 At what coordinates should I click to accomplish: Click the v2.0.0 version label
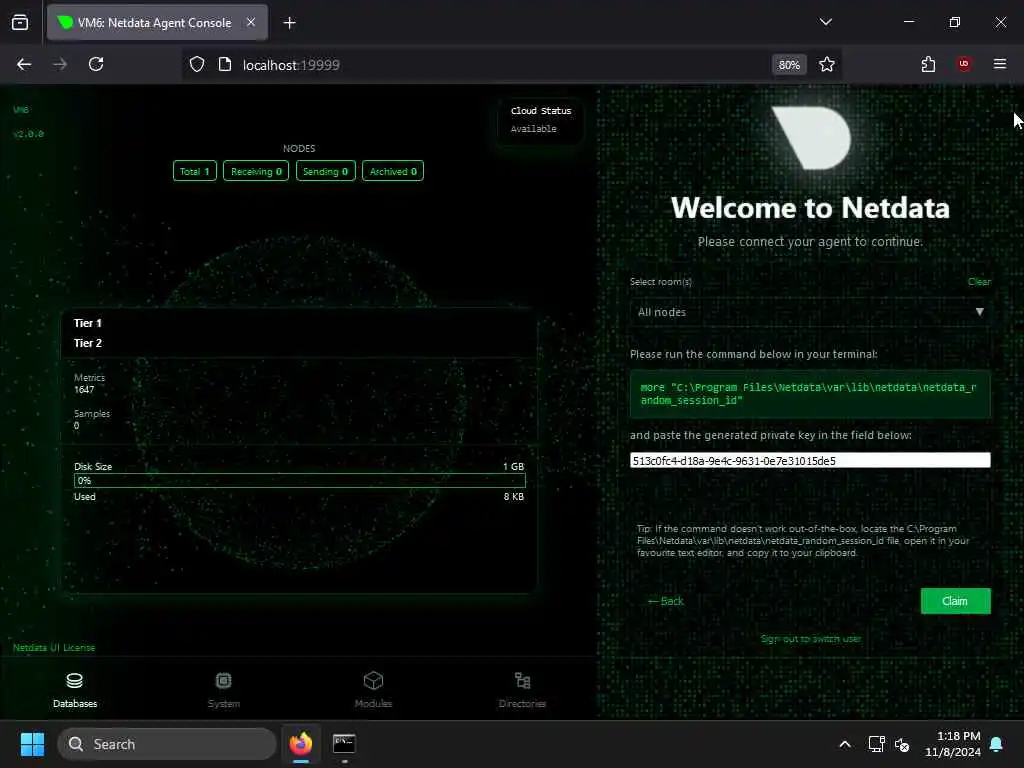pyautogui.click(x=28, y=134)
